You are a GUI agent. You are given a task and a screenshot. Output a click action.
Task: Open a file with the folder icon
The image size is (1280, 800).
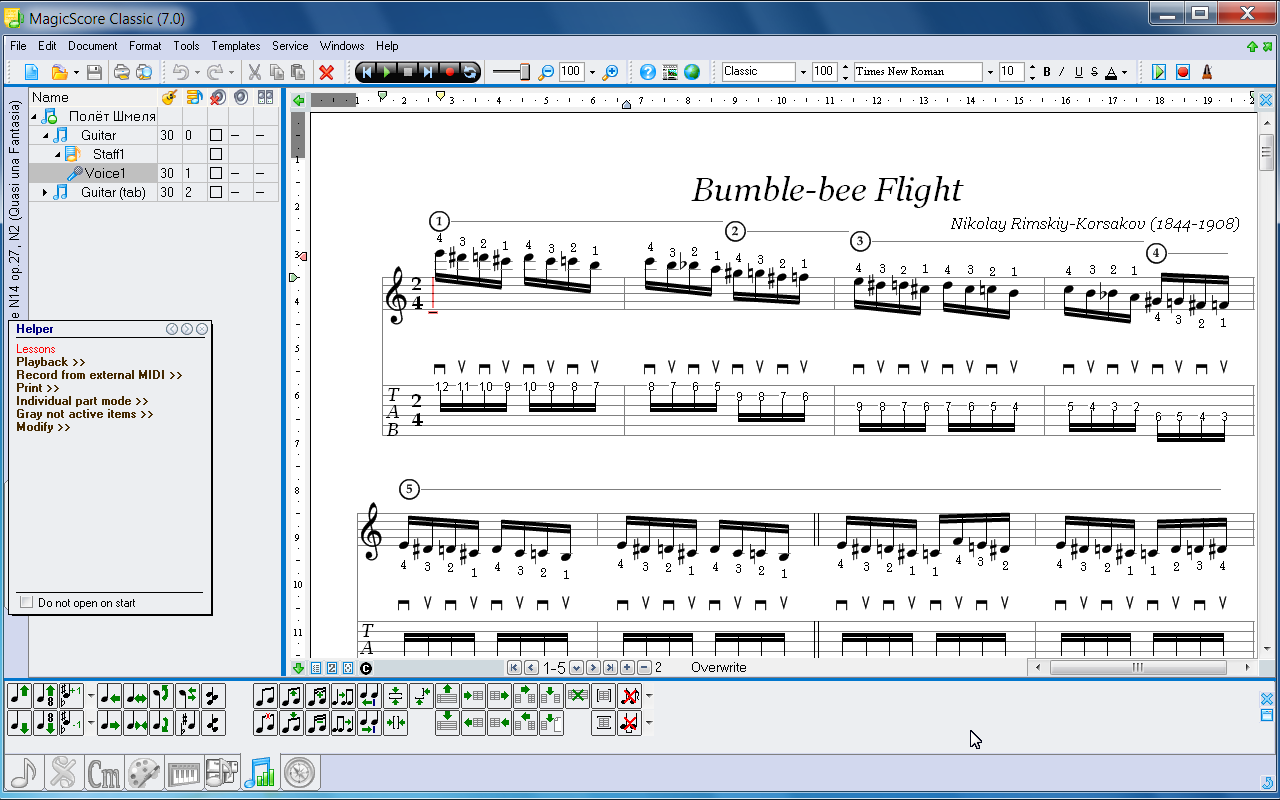pyautogui.click(x=59, y=72)
